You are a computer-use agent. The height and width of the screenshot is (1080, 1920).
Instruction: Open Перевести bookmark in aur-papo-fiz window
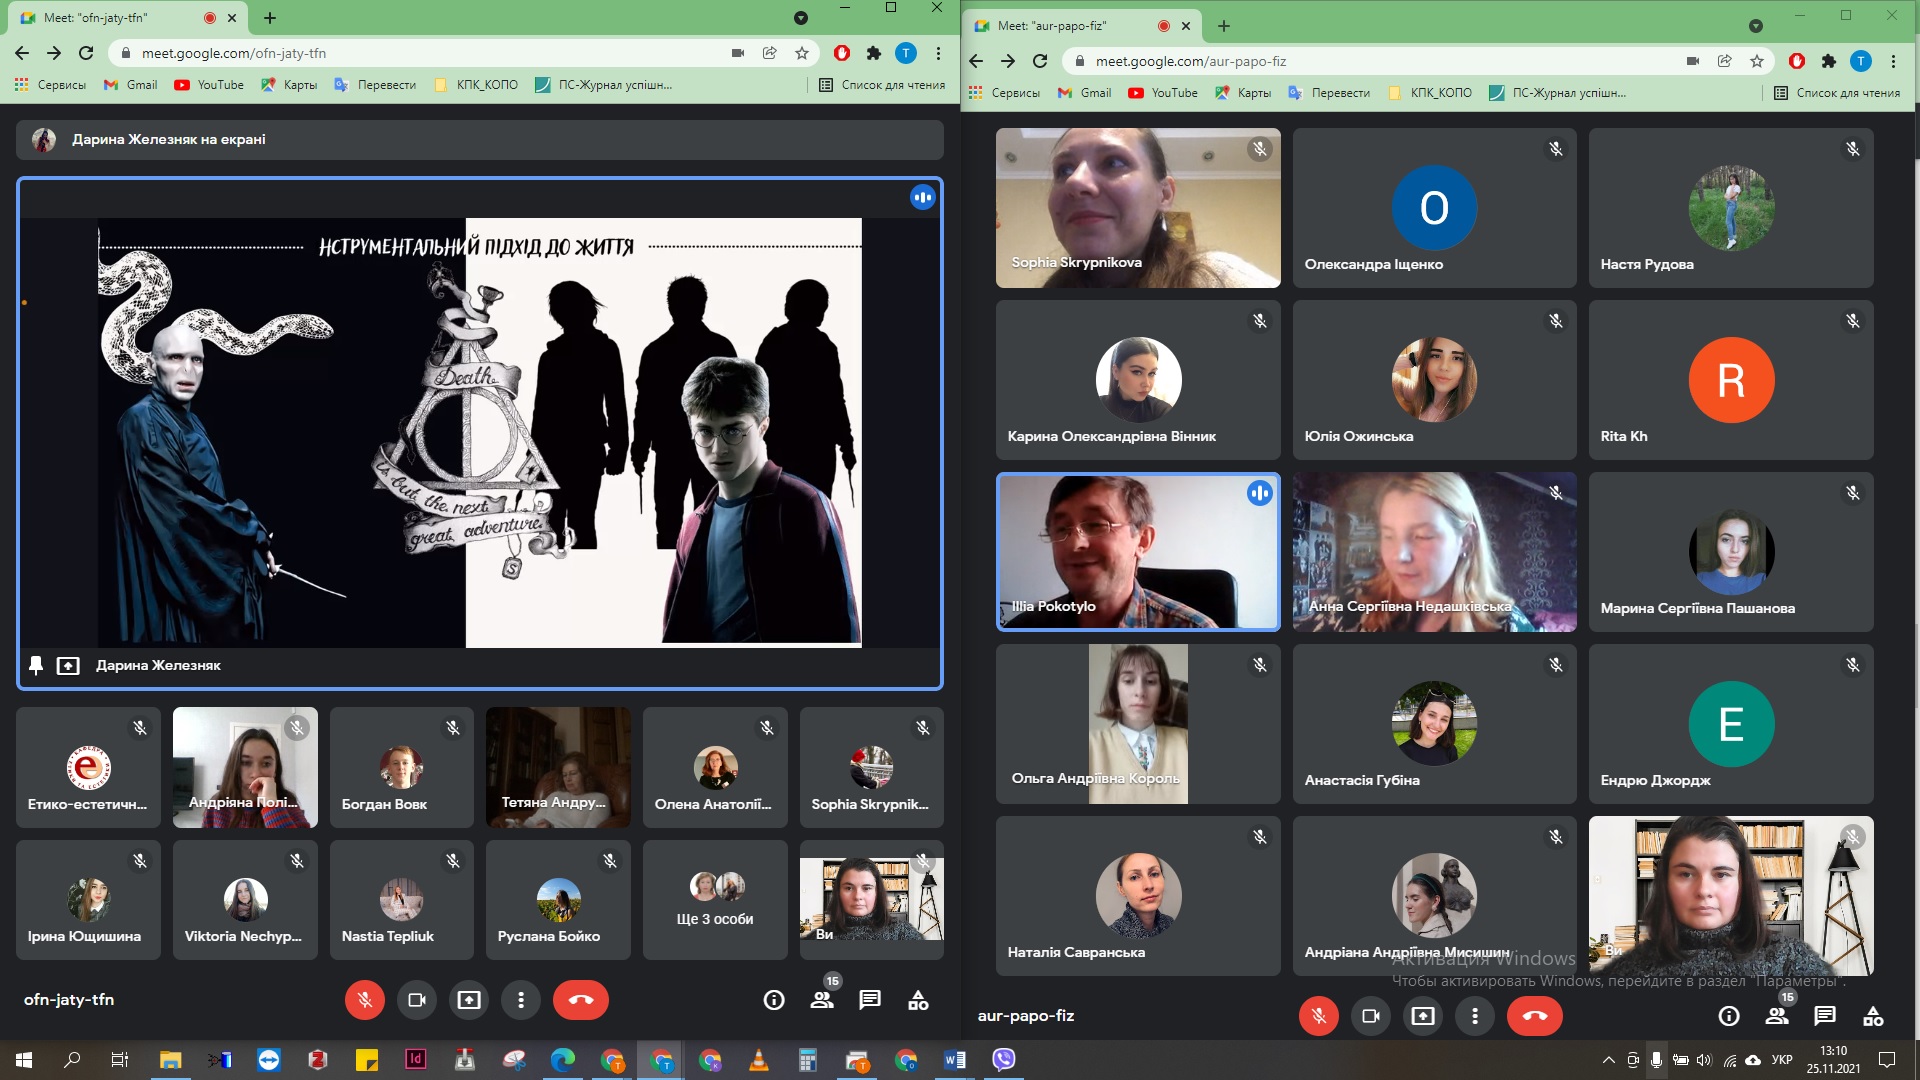[1329, 93]
